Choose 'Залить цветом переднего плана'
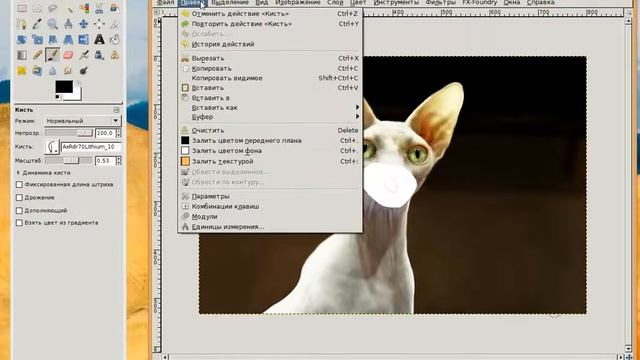The height and width of the screenshot is (360, 640). [270, 140]
